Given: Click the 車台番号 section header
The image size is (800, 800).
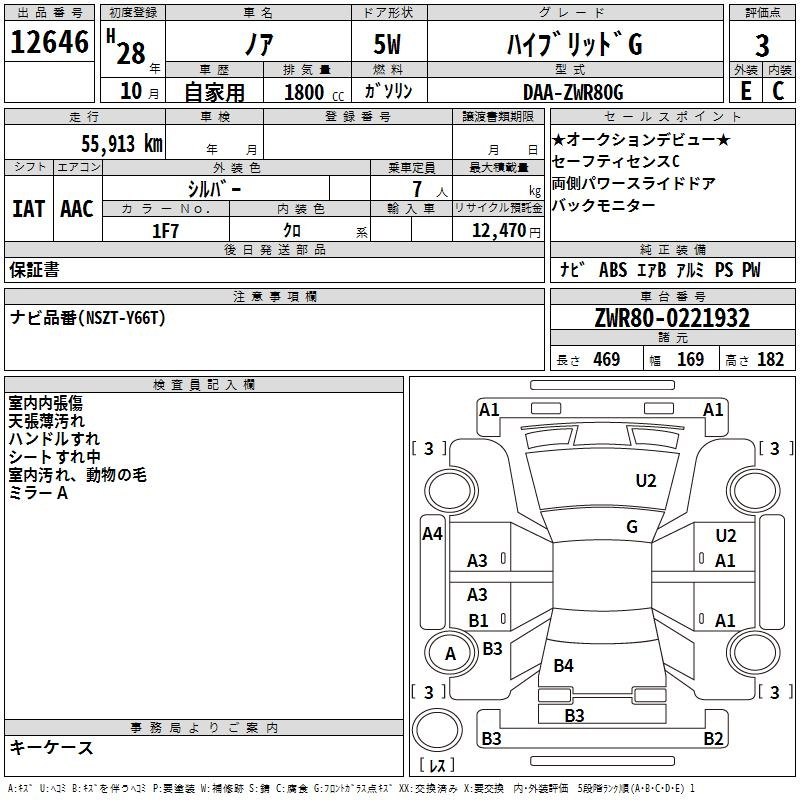Looking at the screenshot, I should [x=672, y=296].
